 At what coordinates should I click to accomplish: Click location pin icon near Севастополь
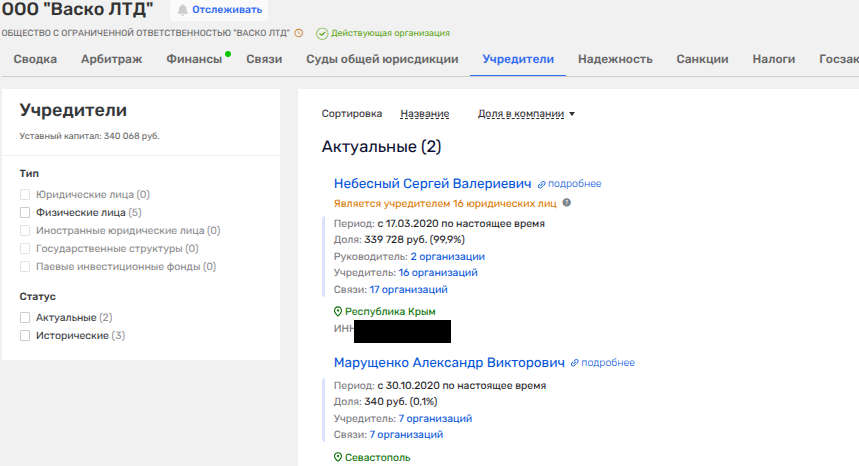(338, 457)
